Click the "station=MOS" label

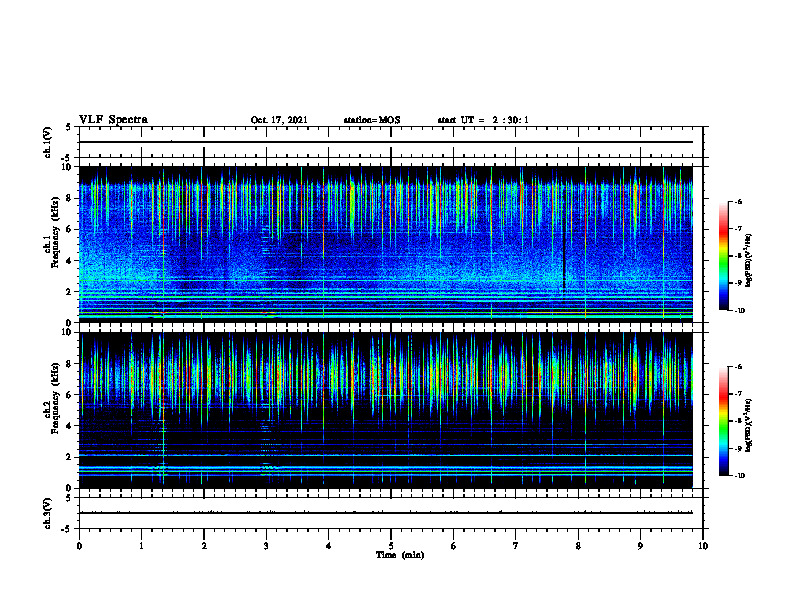pos(372,120)
